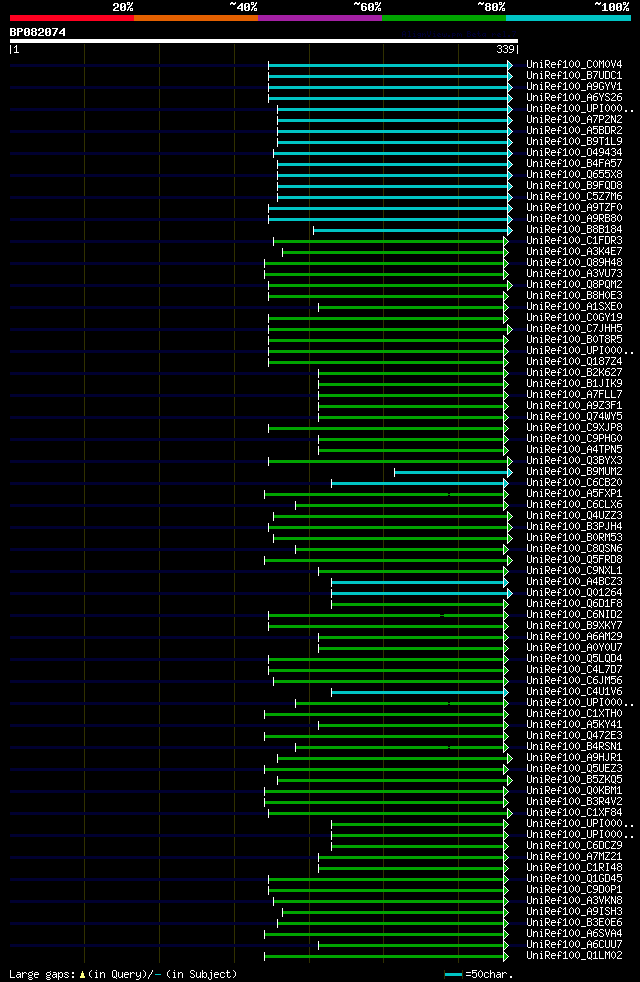Screen dimensions: 640x982
Task: Click the red 20% legend segment
Action: [x=72, y=18]
